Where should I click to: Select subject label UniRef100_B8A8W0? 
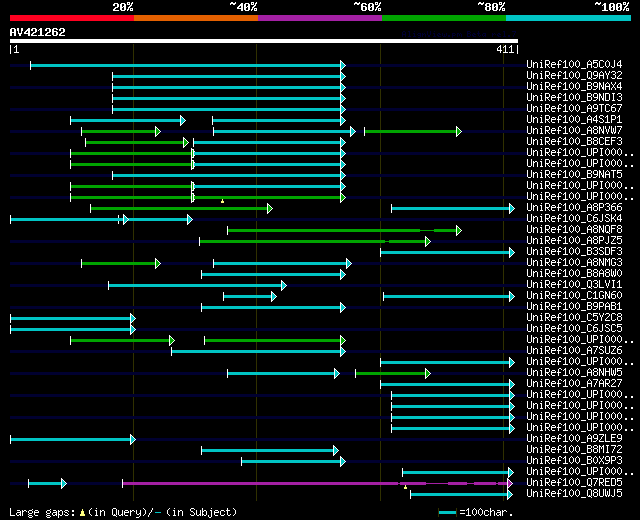pos(574,273)
